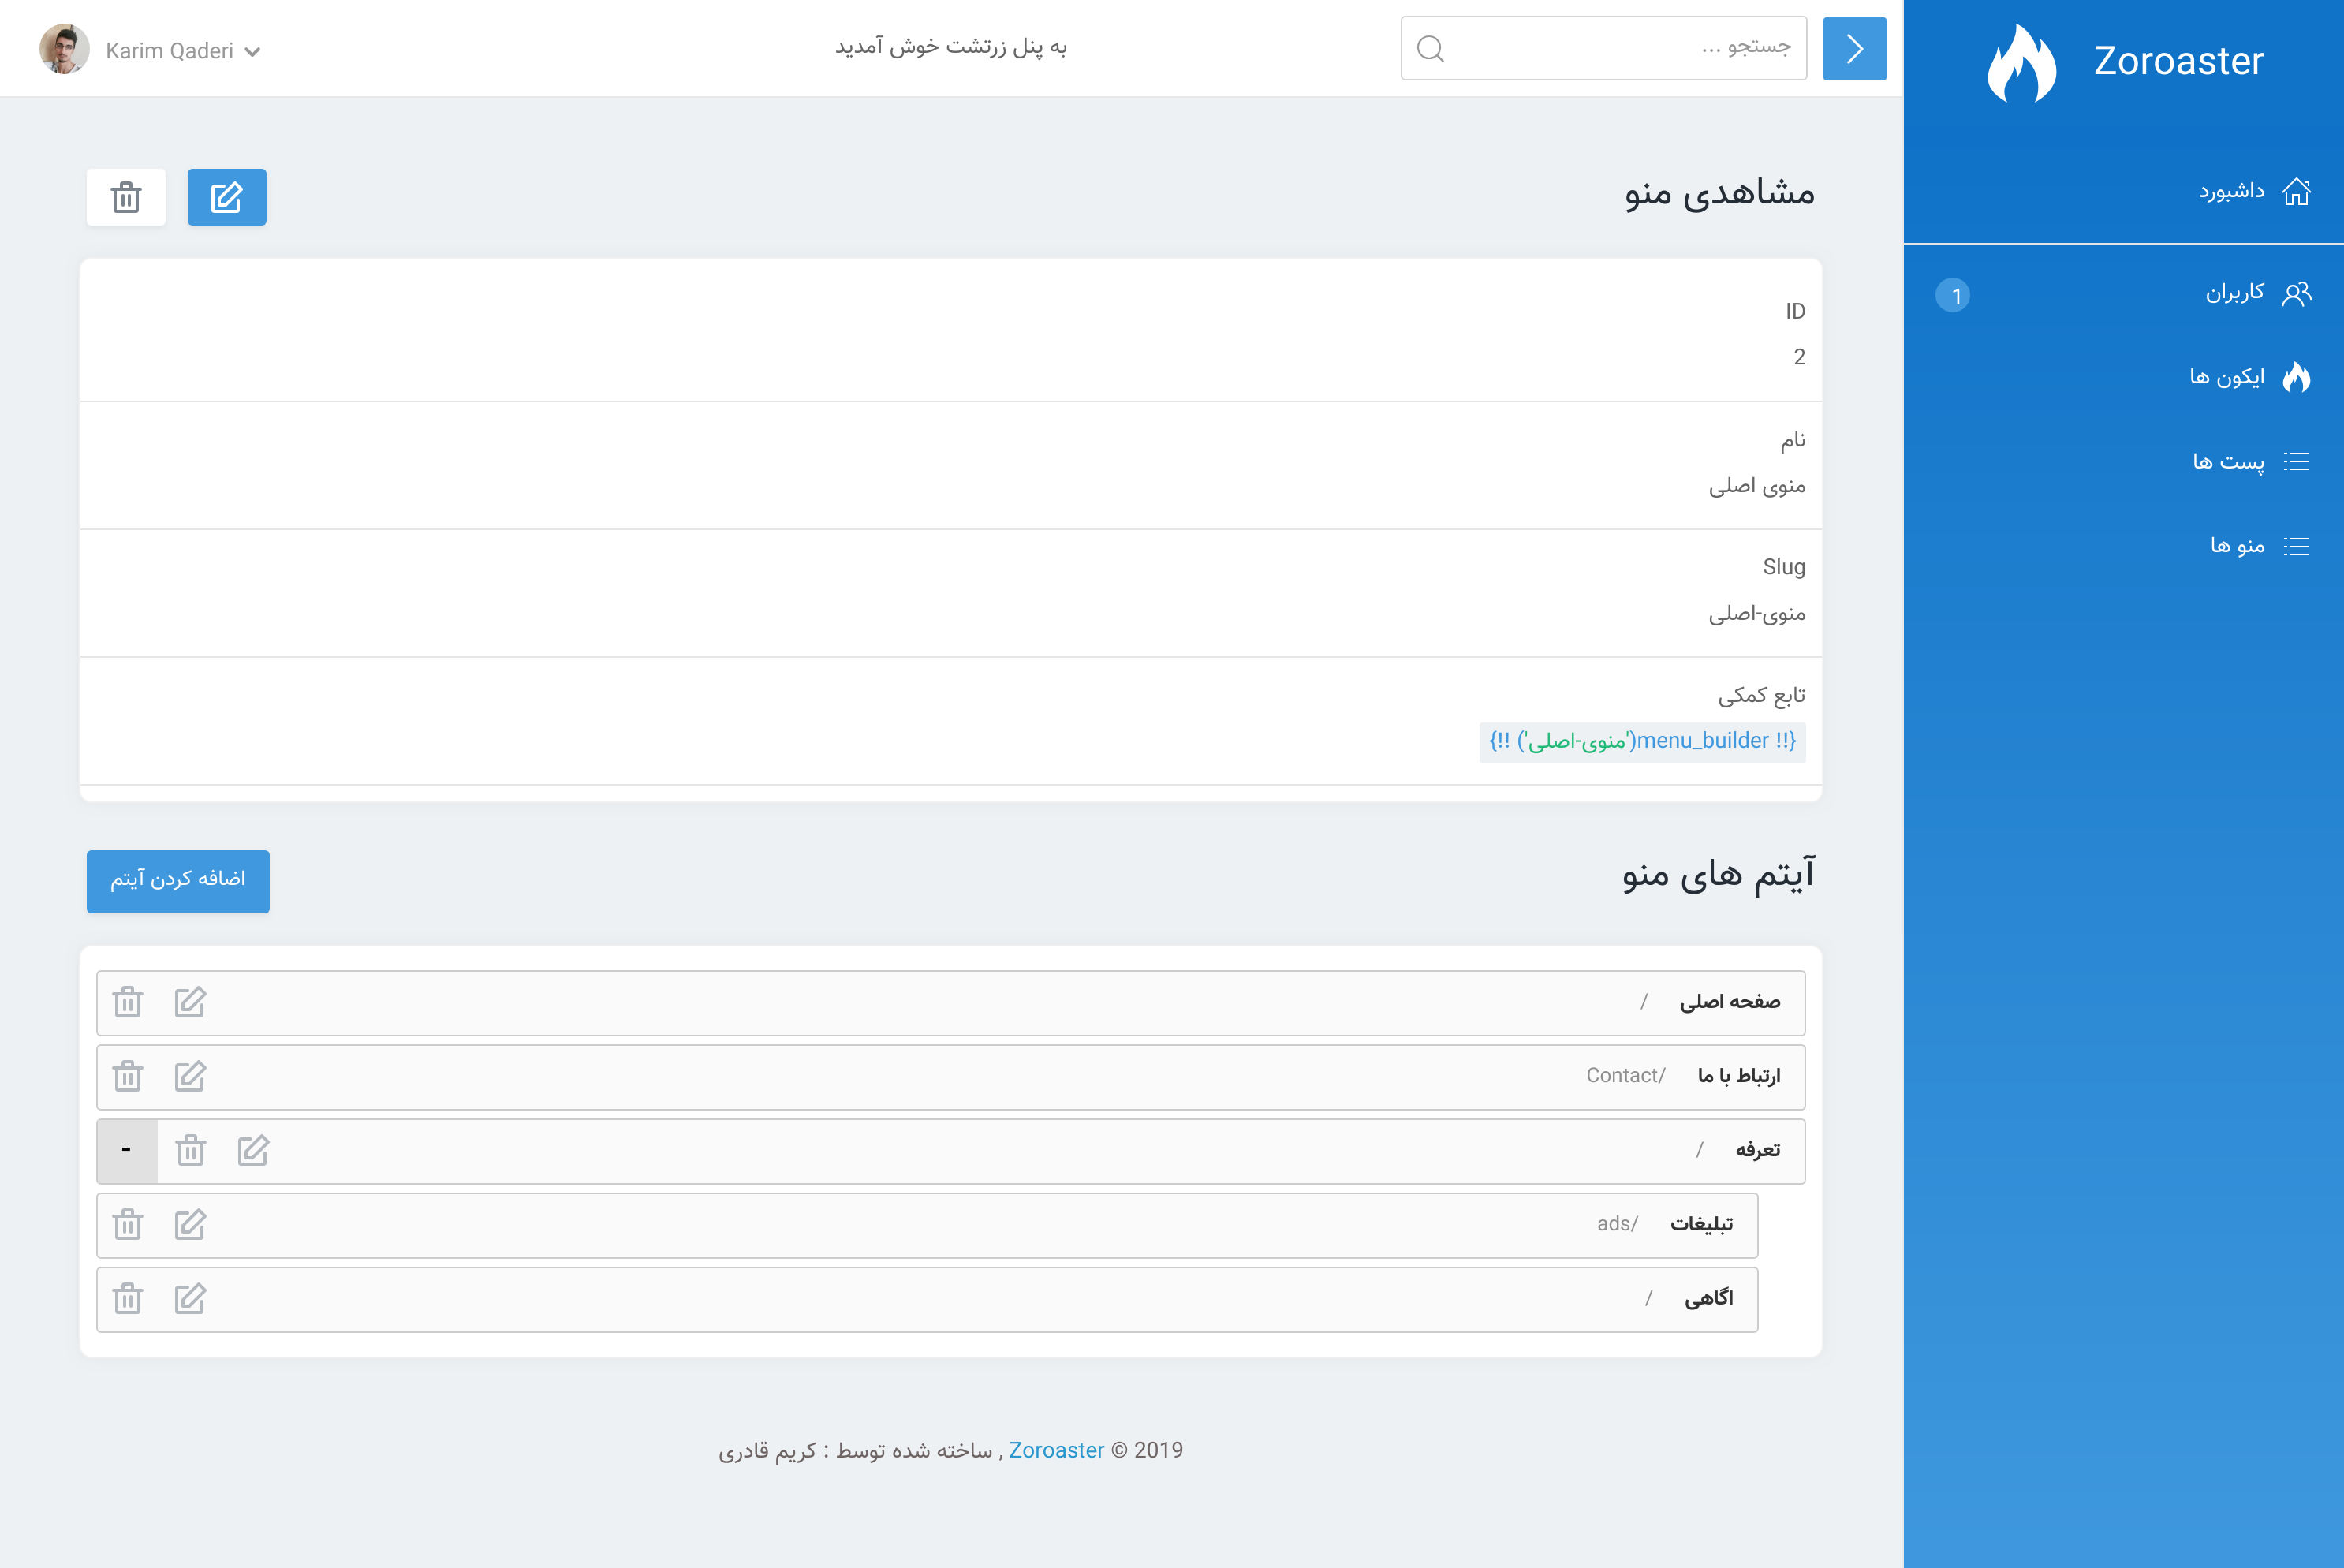Edit the تبلیغات menu item
The image size is (2344, 1568).
click(x=190, y=1224)
